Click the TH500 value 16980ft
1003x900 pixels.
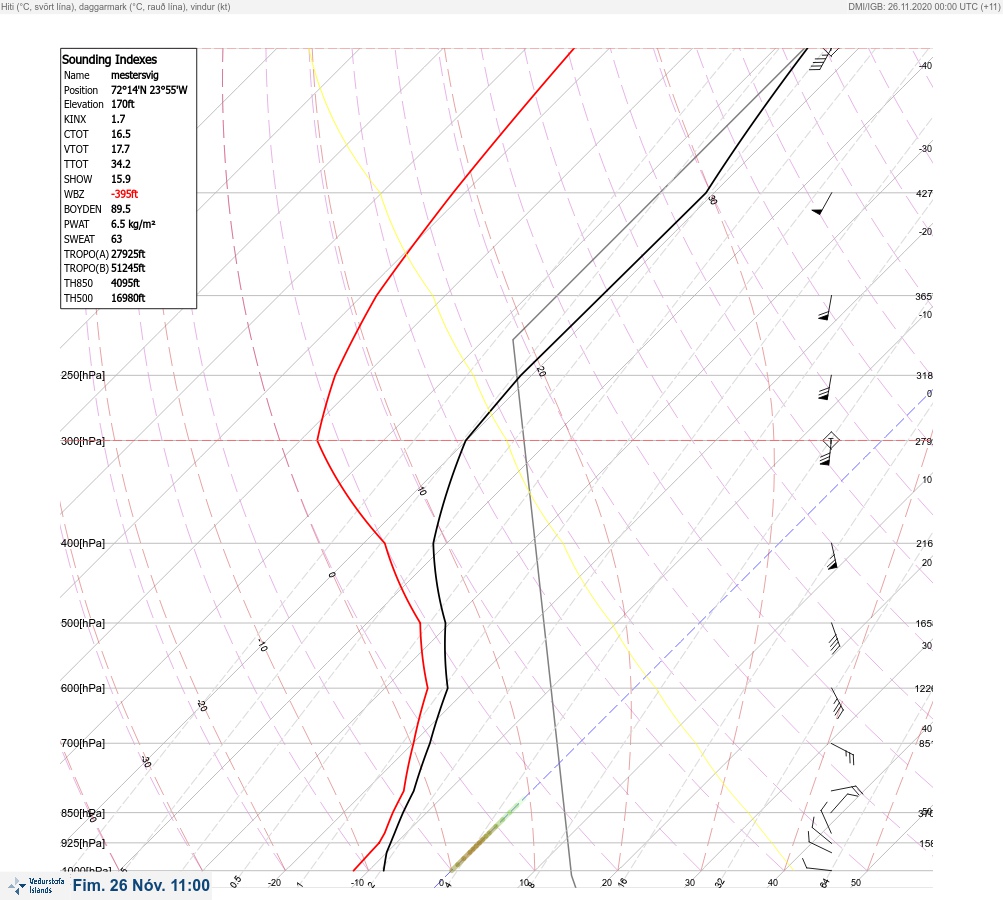pyautogui.click(x=128, y=298)
